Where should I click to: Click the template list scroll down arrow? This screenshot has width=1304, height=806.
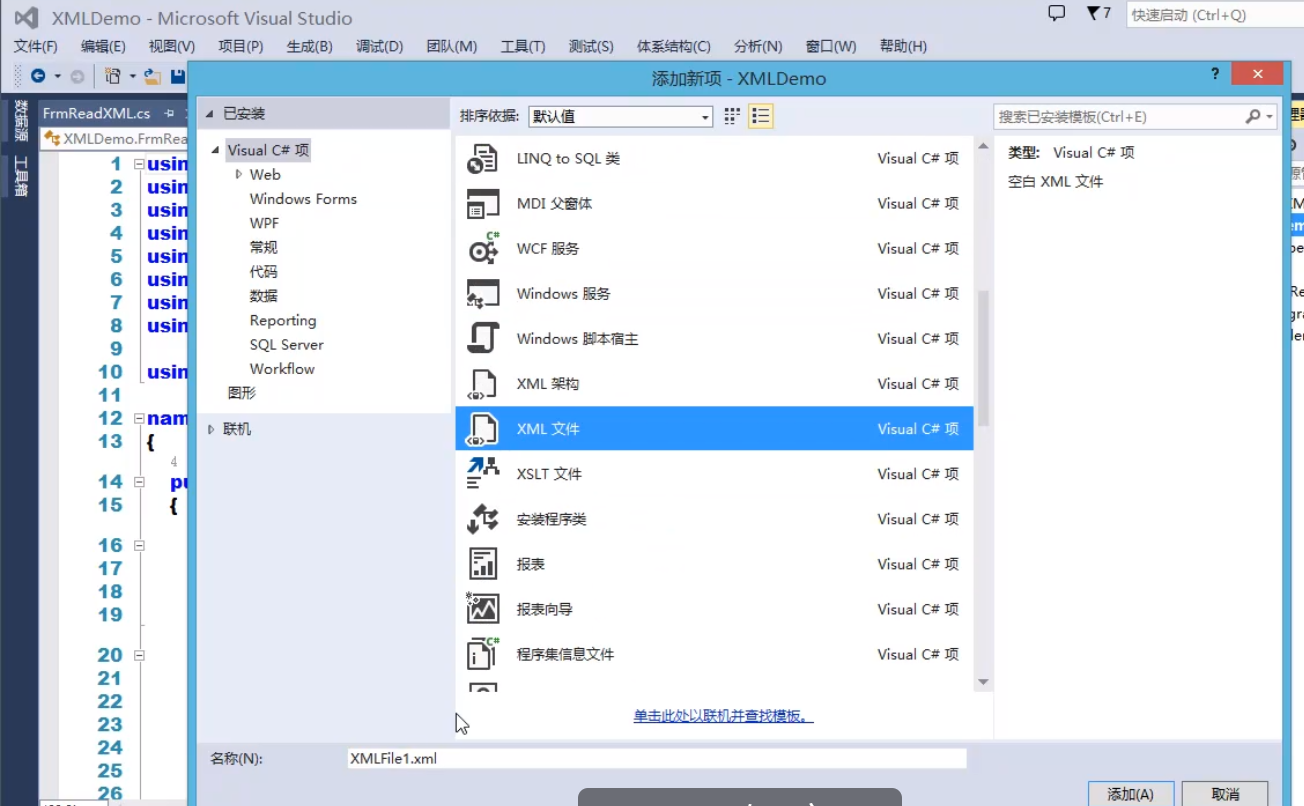point(983,682)
